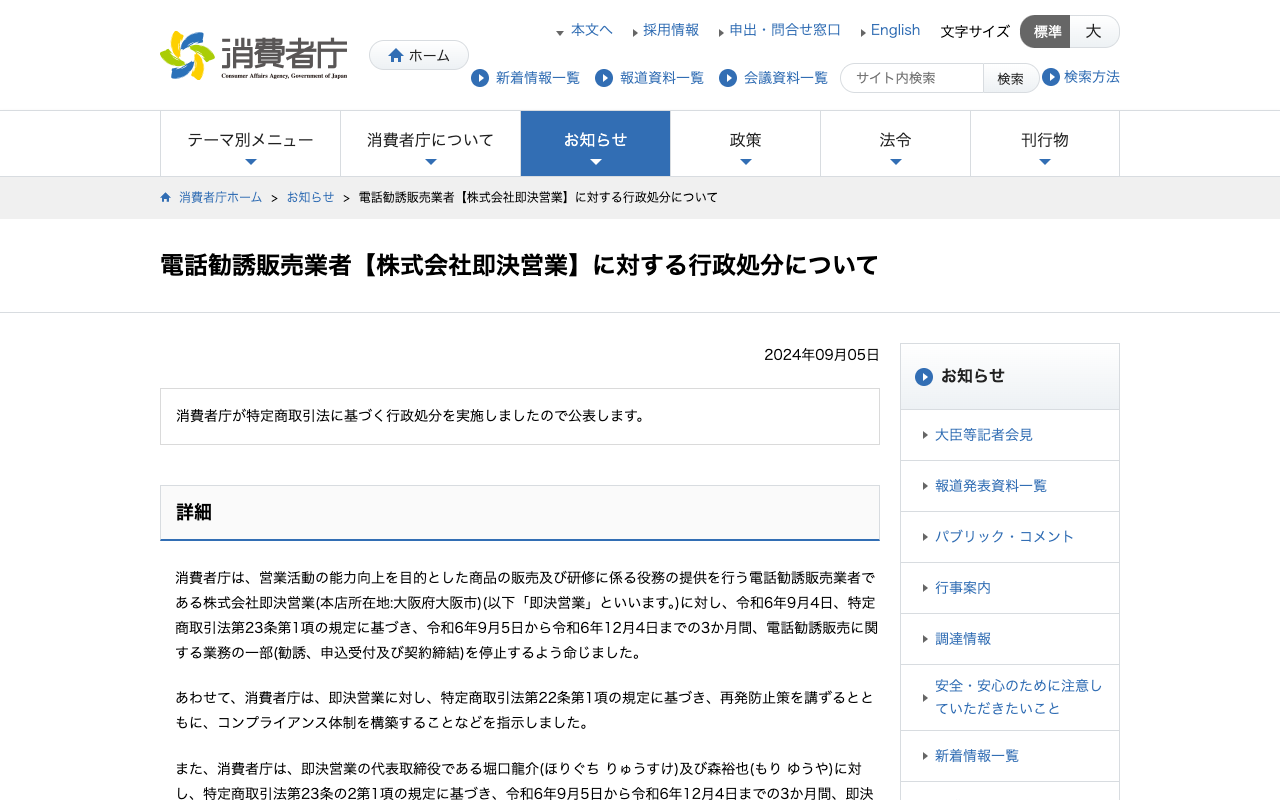
Task: Click the 詳細 section heading
Action: pos(520,513)
